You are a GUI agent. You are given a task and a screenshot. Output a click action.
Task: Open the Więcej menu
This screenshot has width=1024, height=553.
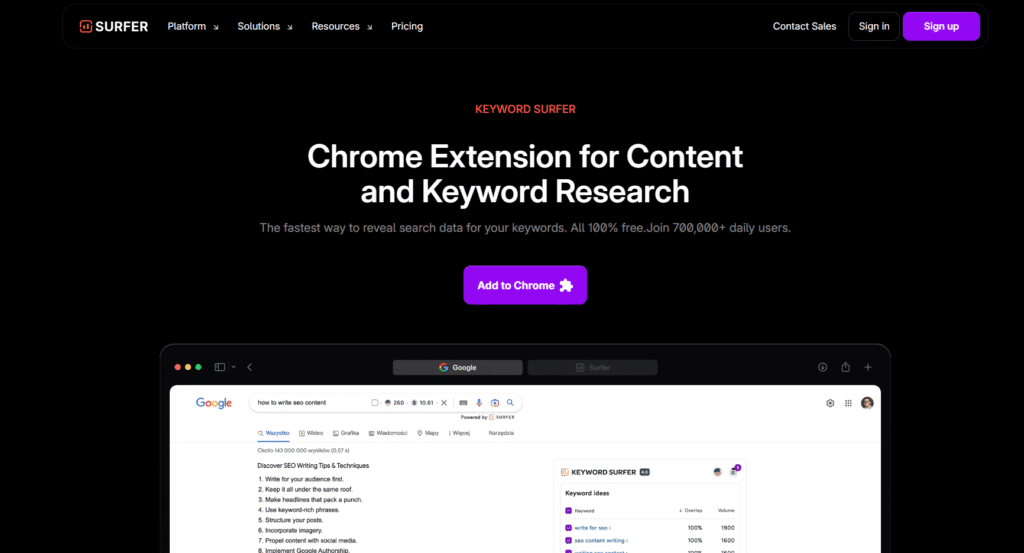click(459, 433)
